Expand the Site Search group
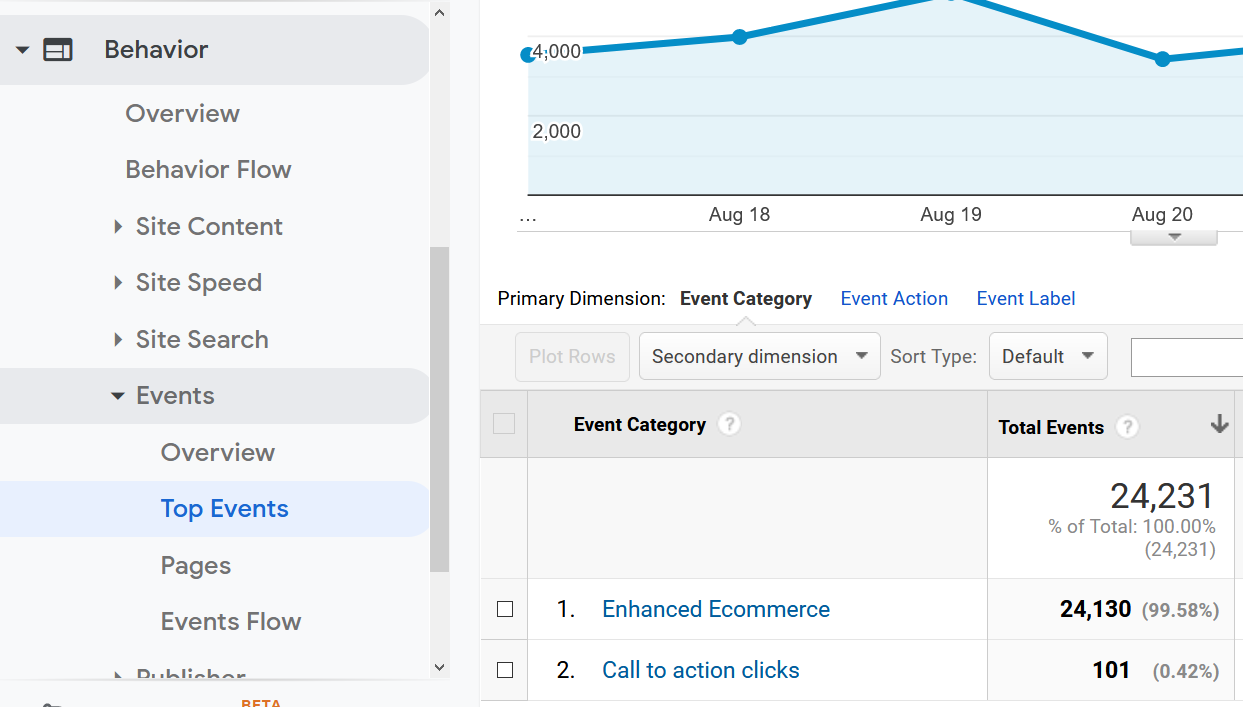 191,339
